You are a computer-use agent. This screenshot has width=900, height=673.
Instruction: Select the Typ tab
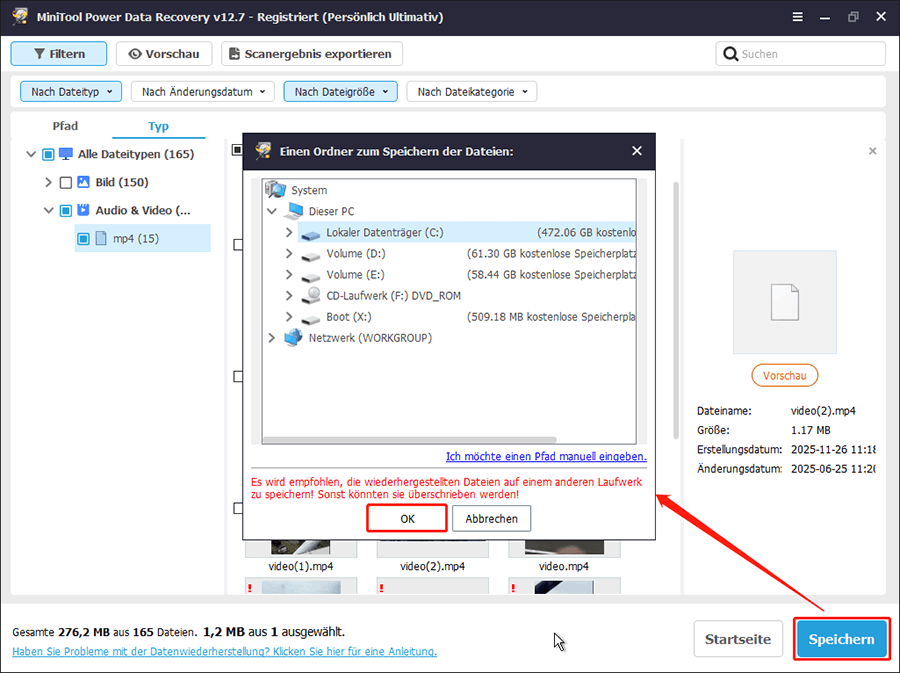157,126
